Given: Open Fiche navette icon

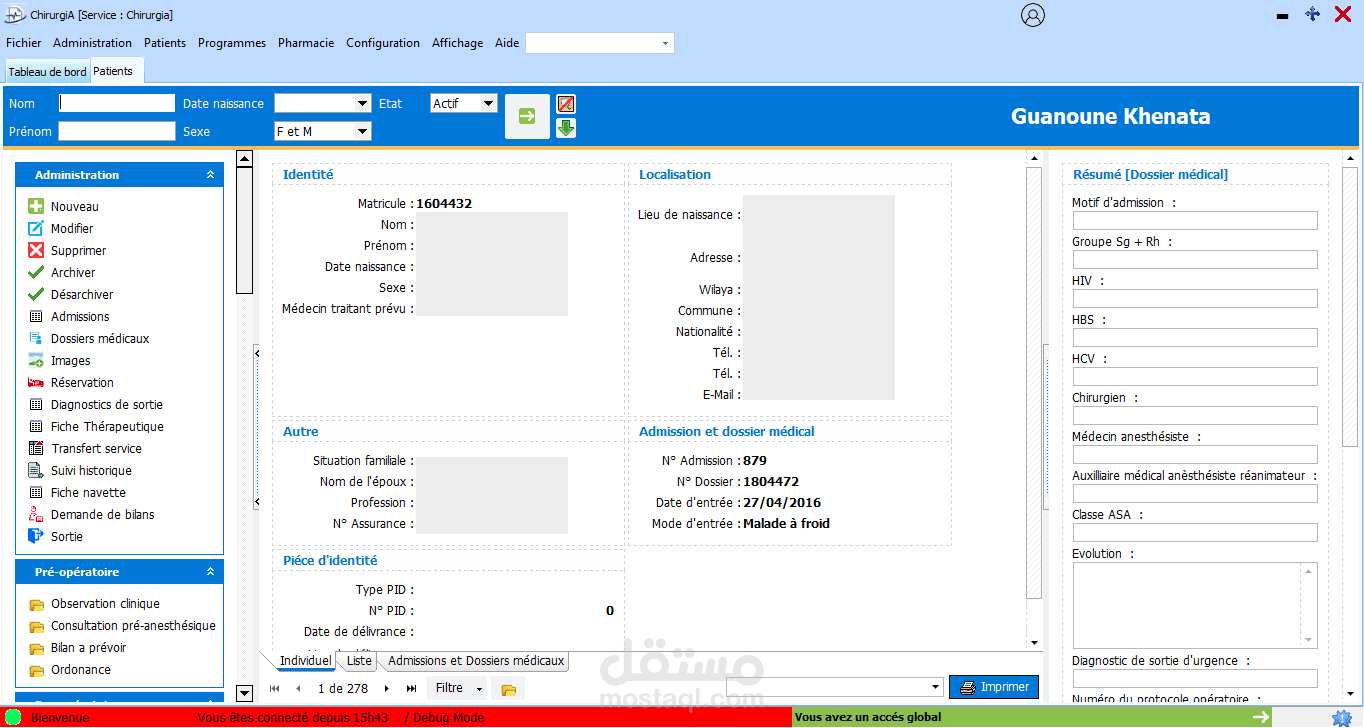Looking at the screenshot, I should (36, 492).
